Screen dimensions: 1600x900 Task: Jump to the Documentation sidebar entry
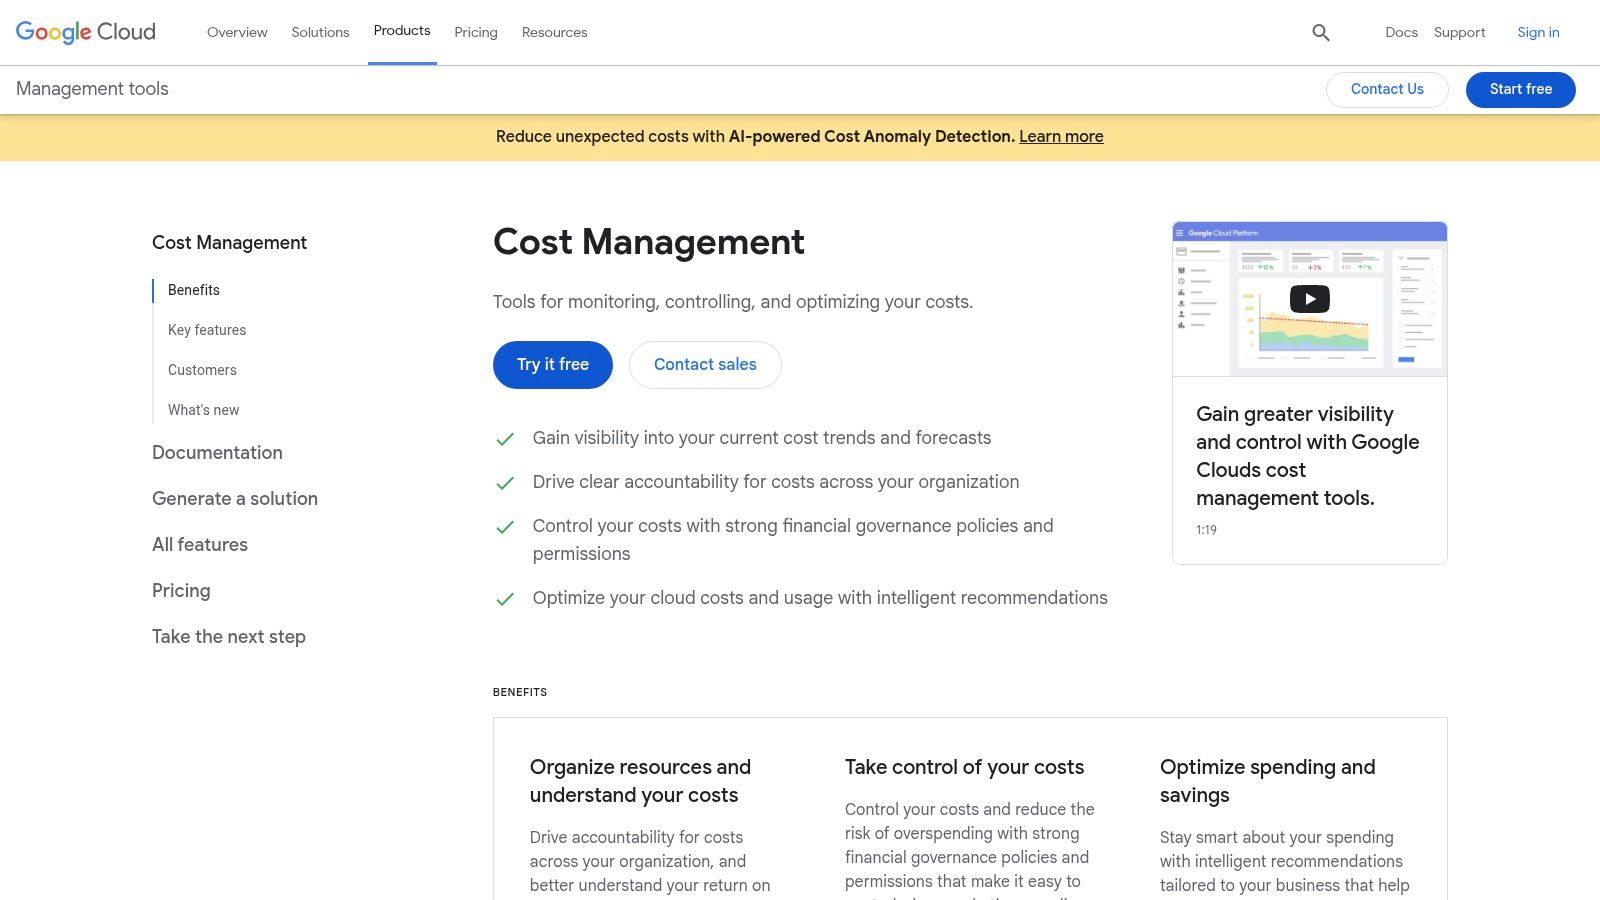point(217,453)
